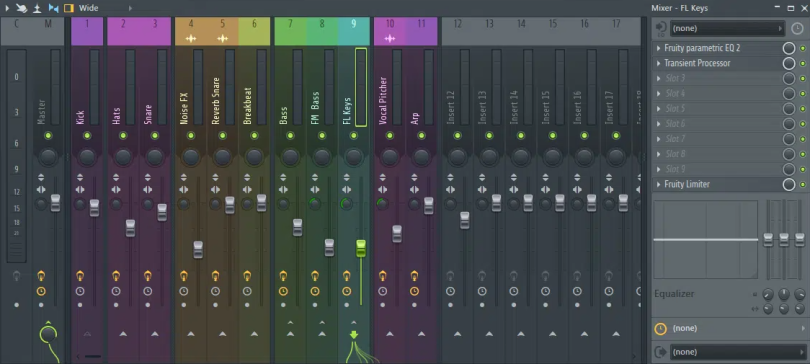The height and width of the screenshot is (364, 810).
Task: Click the equalizer graph display
Action: 706,240
